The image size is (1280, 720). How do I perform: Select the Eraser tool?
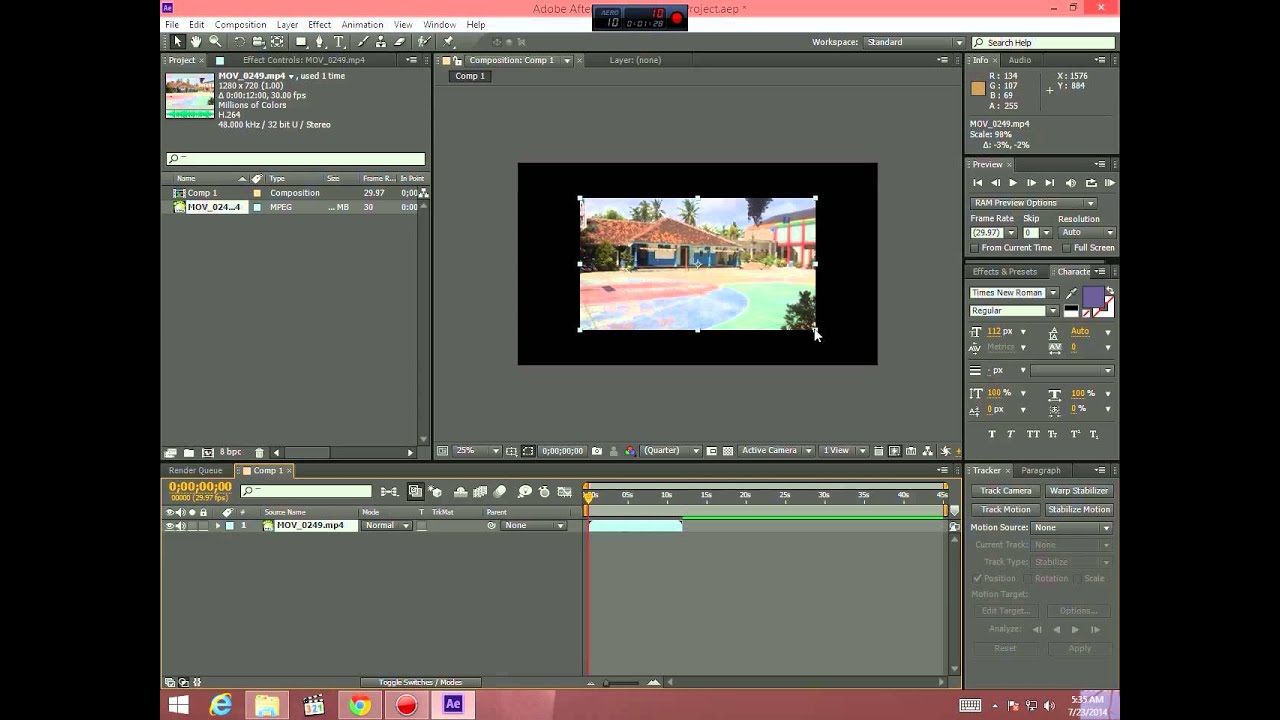coord(401,42)
